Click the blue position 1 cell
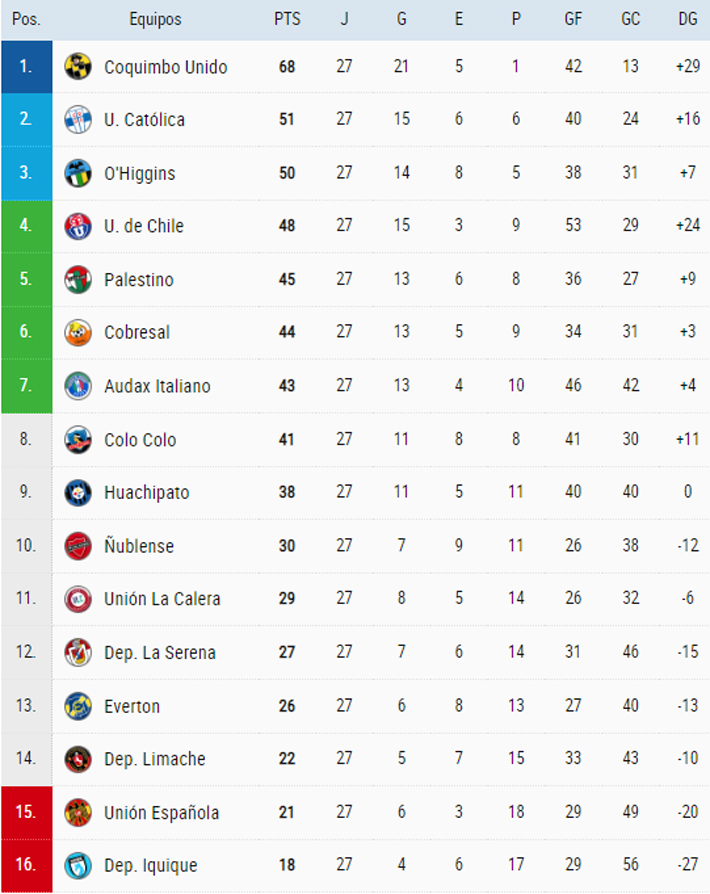This screenshot has width=710, height=894. tap(26, 67)
